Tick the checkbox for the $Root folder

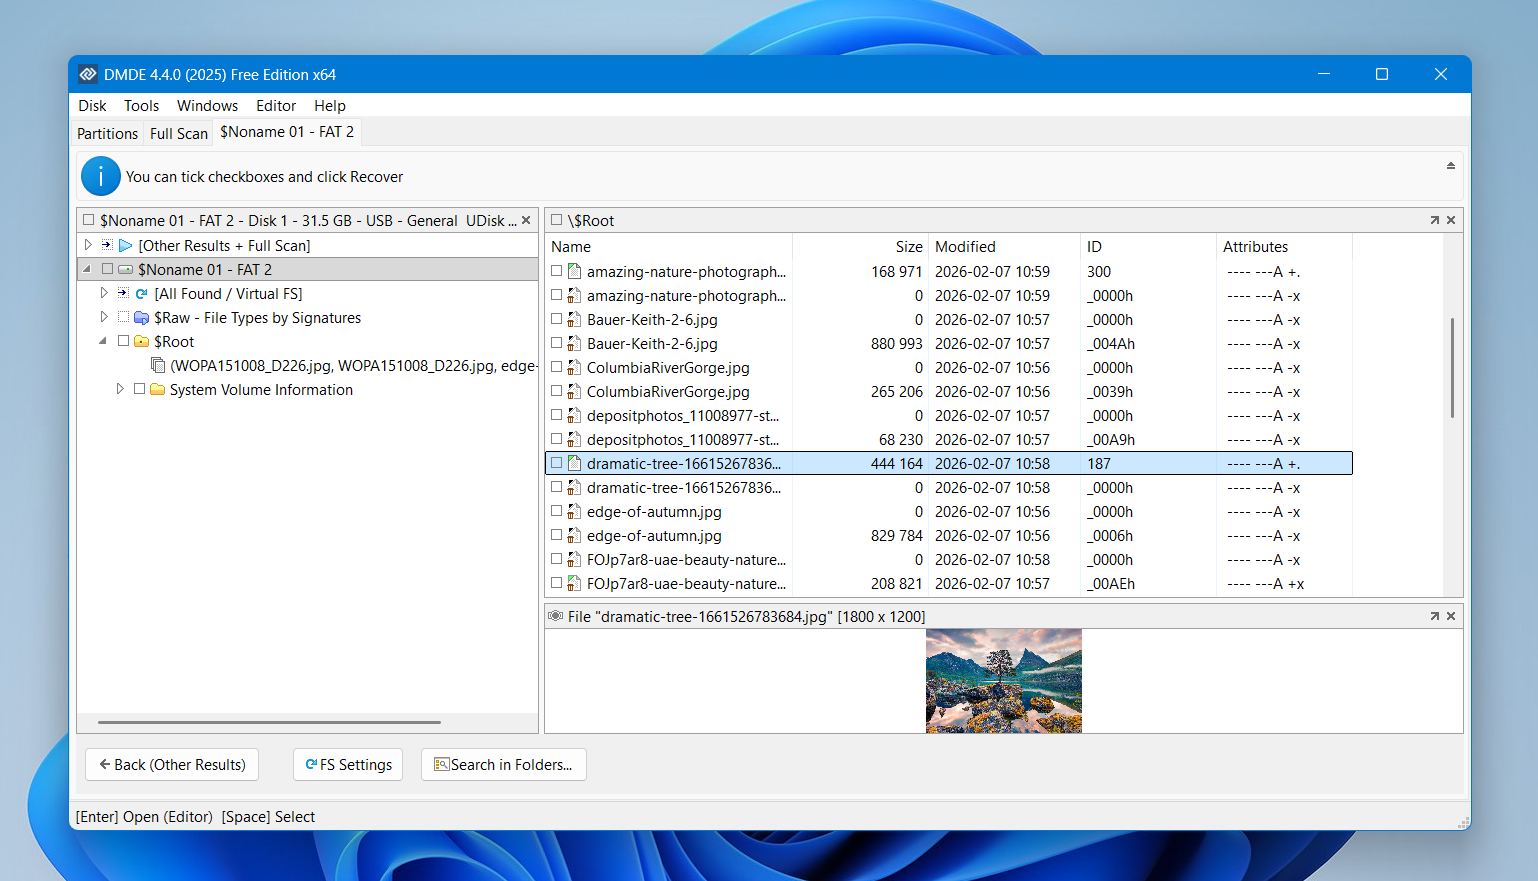pyautogui.click(x=124, y=341)
